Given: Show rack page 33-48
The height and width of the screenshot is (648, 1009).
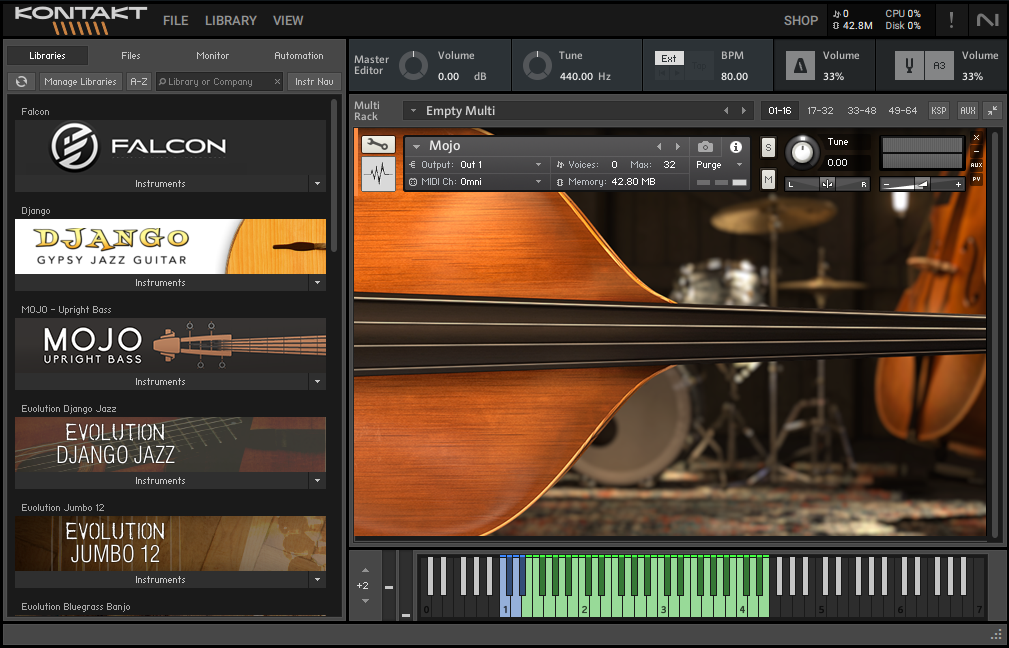Looking at the screenshot, I should pyautogui.click(x=861, y=111).
